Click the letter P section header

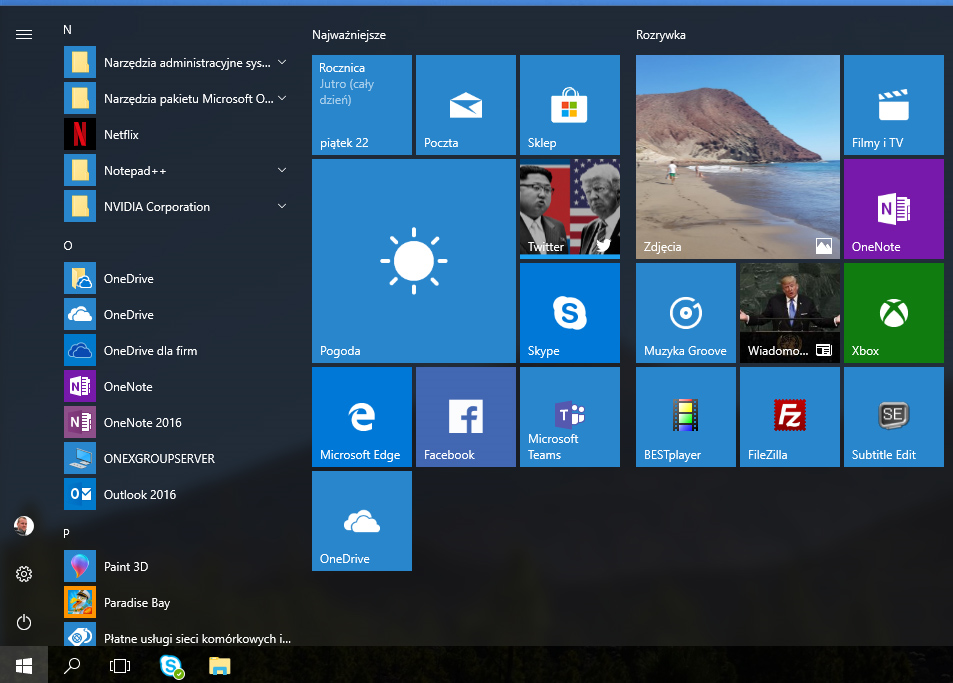tap(66, 534)
